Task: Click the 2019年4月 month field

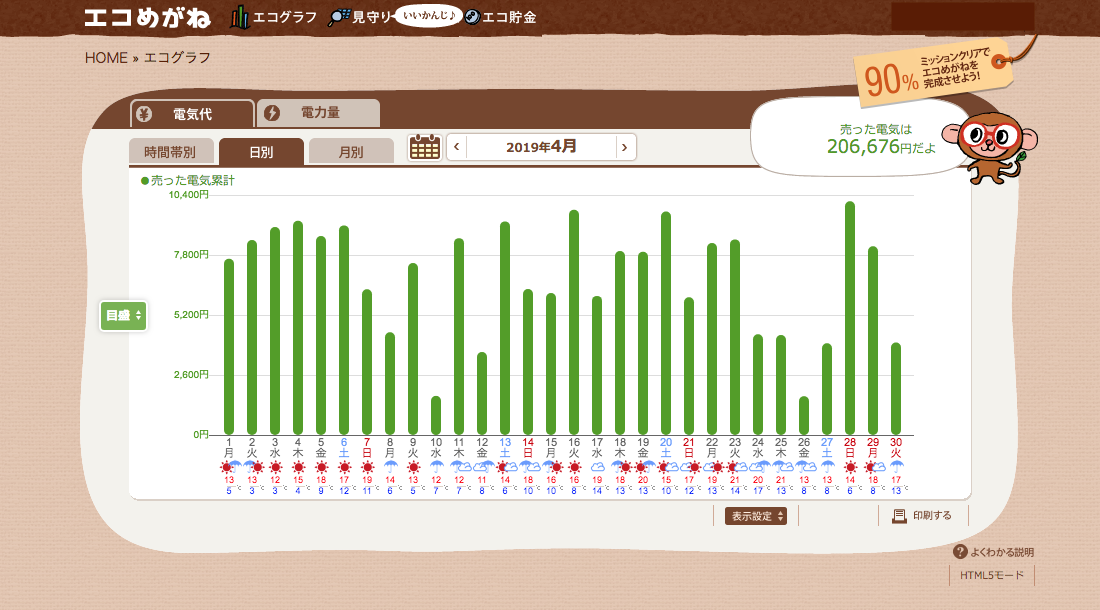Action: pos(541,147)
